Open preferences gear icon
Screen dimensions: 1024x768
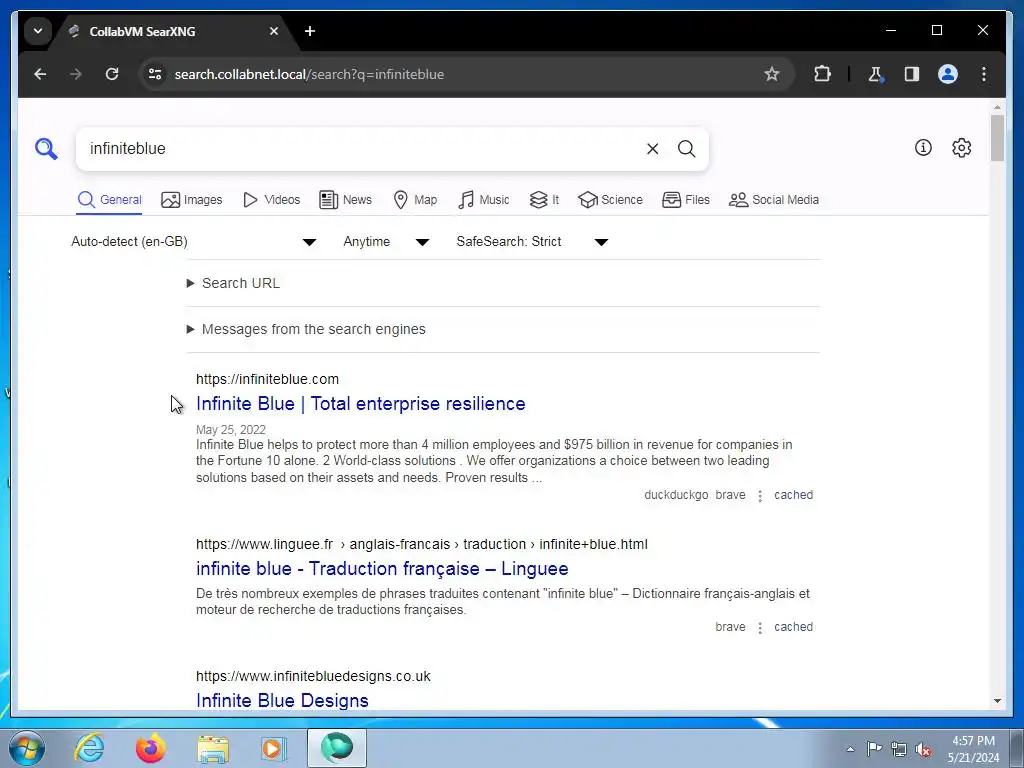[961, 148]
